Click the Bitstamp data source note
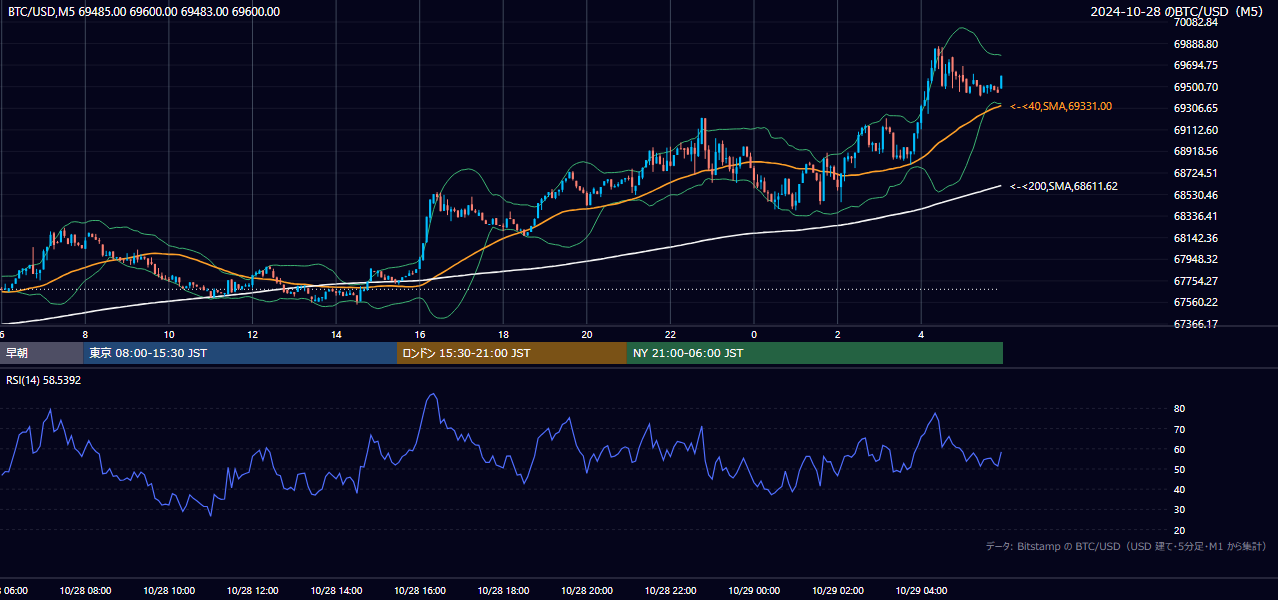Image resolution: width=1278 pixels, height=600 pixels. (x=1126, y=546)
